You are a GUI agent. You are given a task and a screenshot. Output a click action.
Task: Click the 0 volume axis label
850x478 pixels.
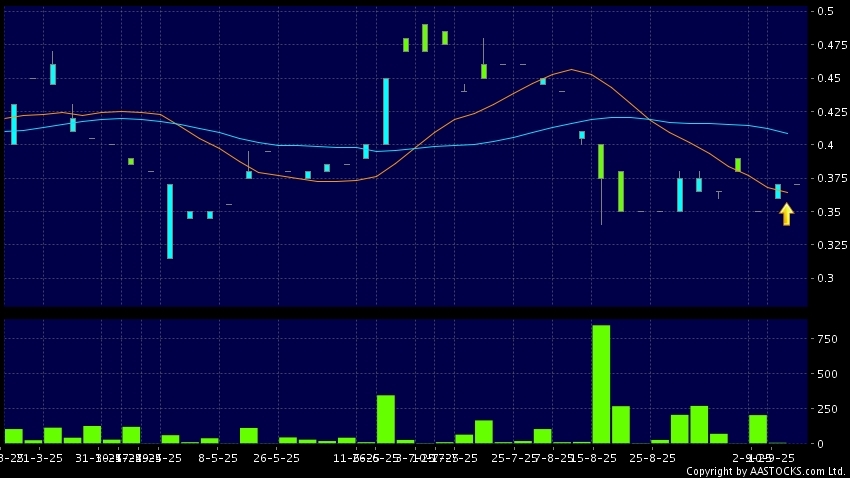820,444
